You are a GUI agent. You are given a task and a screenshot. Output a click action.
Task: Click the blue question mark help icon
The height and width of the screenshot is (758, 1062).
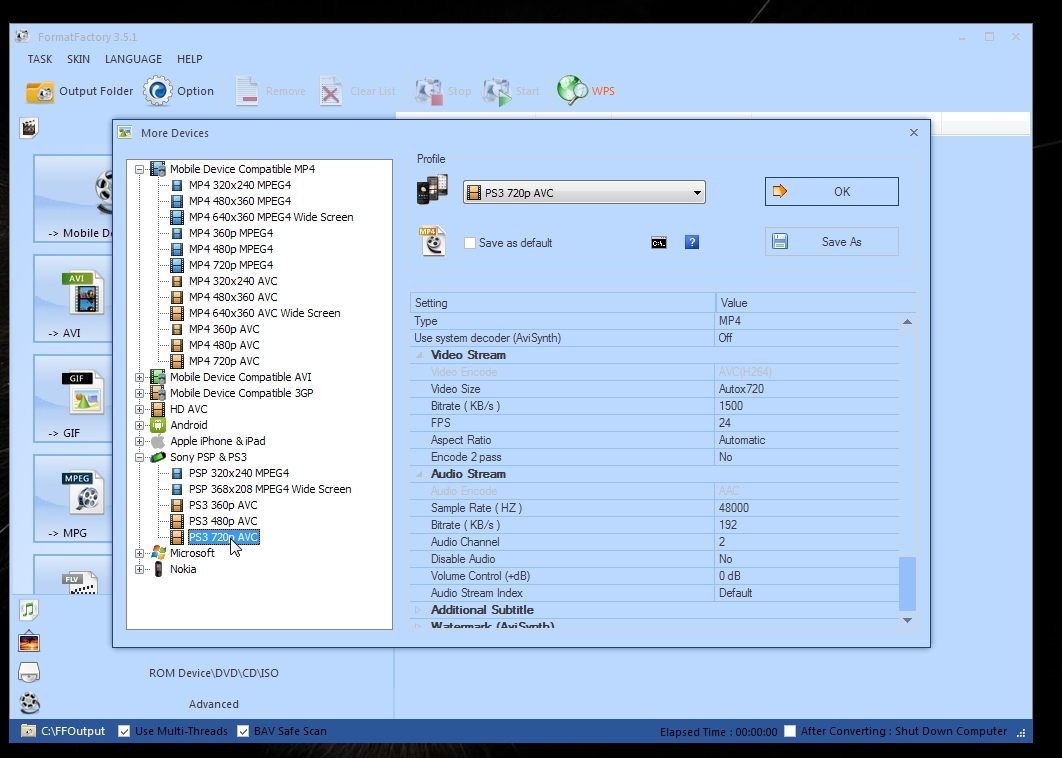pyautogui.click(x=692, y=242)
